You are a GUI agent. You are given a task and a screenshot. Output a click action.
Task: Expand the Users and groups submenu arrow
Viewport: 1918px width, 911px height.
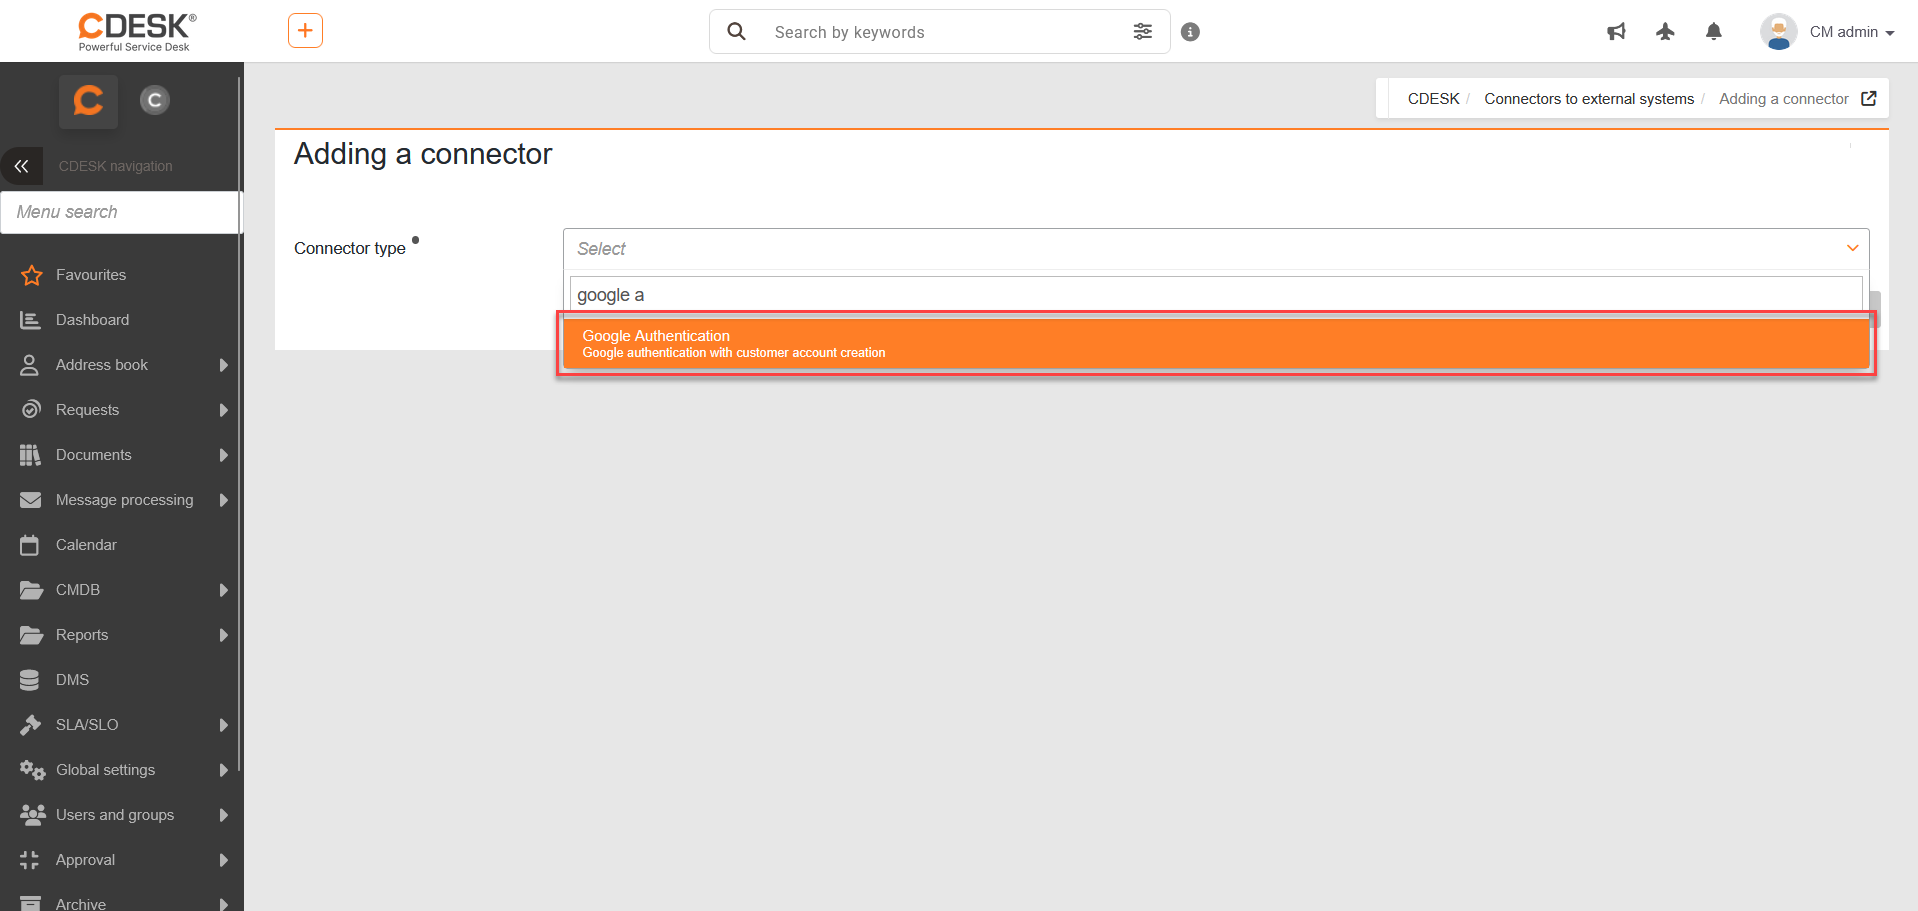click(224, 815)
